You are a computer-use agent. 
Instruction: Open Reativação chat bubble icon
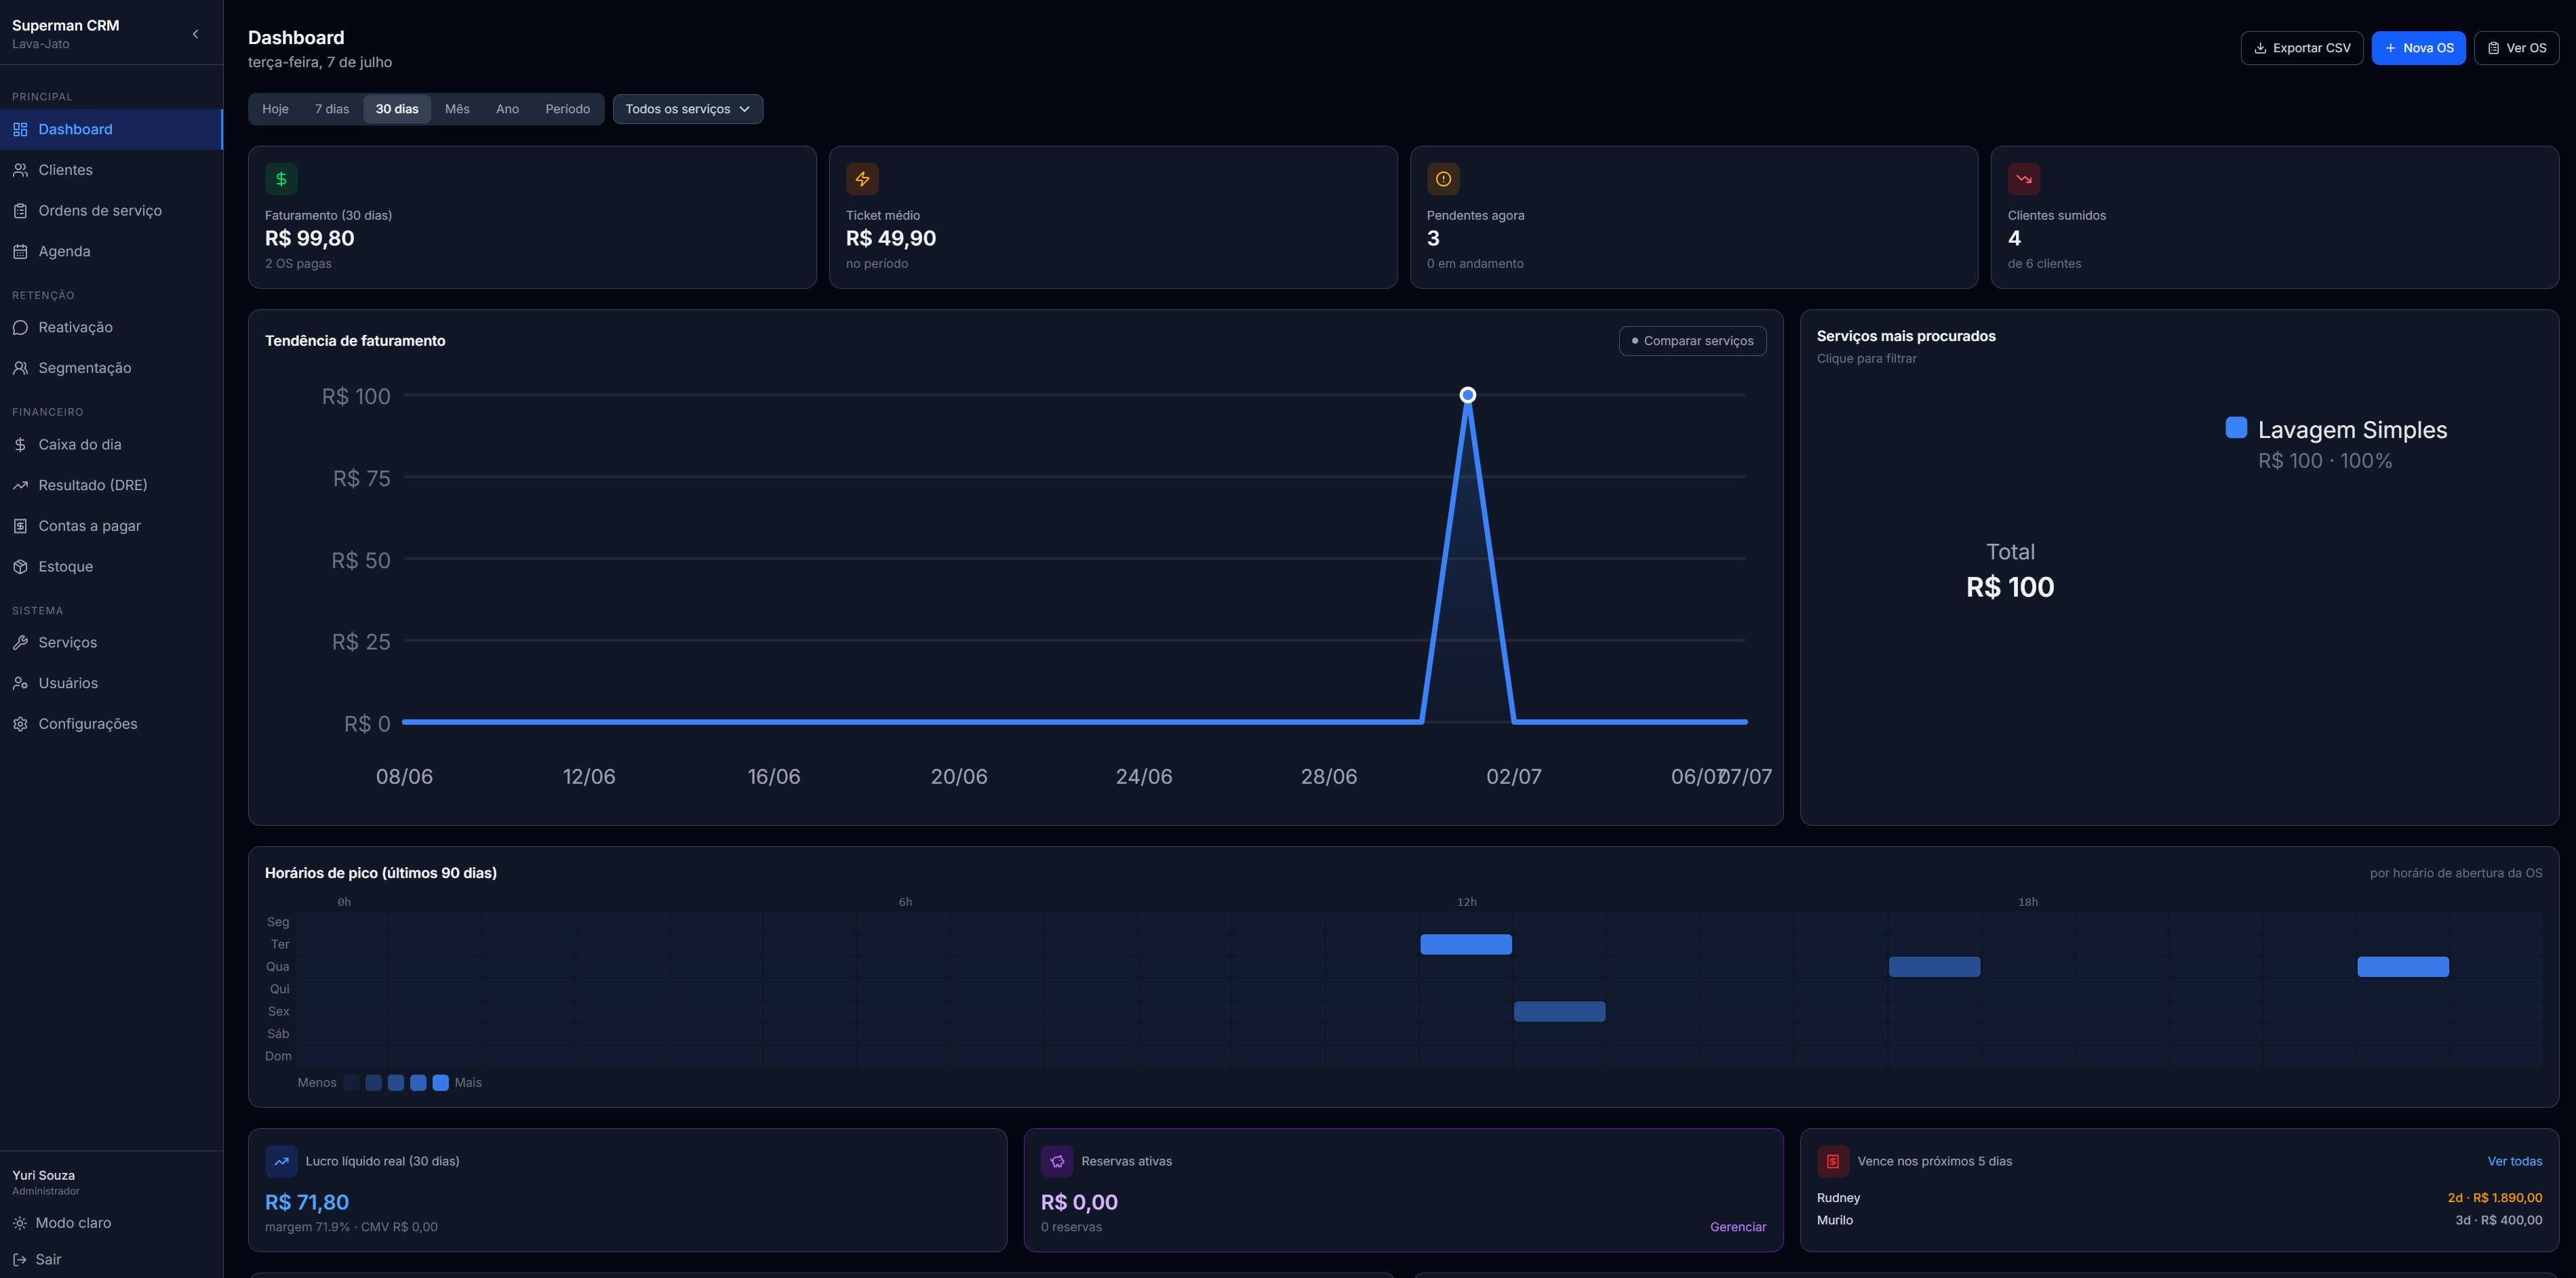(20, 327)
